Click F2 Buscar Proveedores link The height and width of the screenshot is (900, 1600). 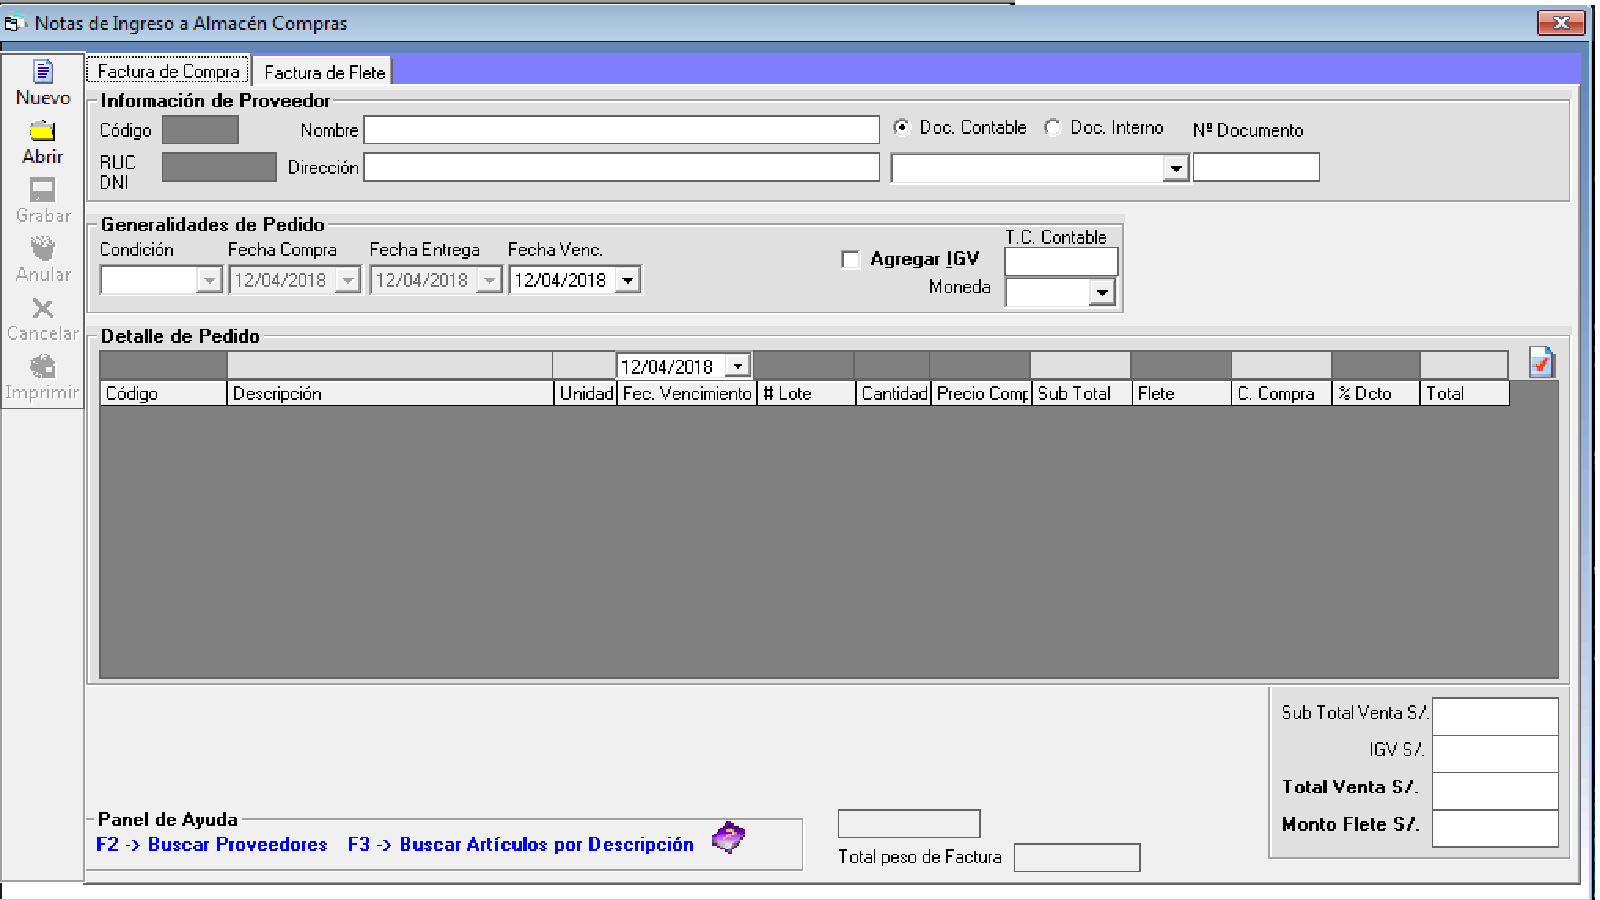tap(212, 845)
